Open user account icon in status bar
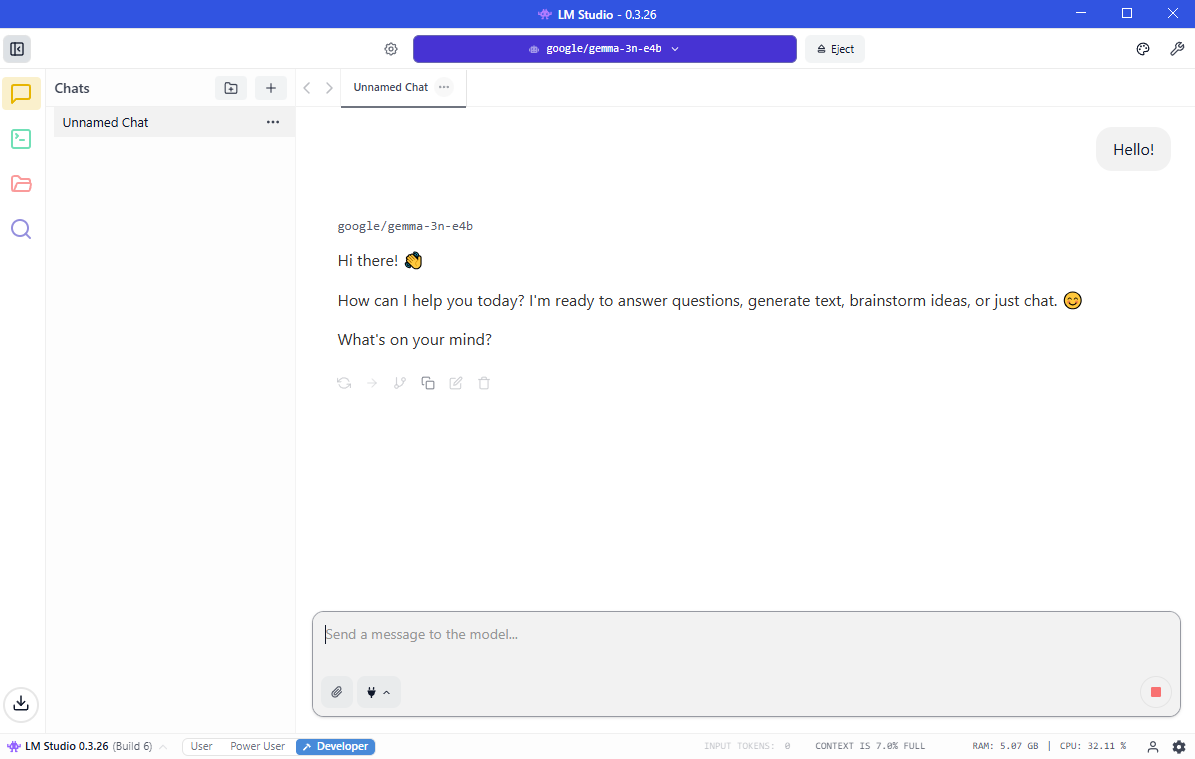The width and height of the screenshot is (1195, 759). tap(1153, 747)
